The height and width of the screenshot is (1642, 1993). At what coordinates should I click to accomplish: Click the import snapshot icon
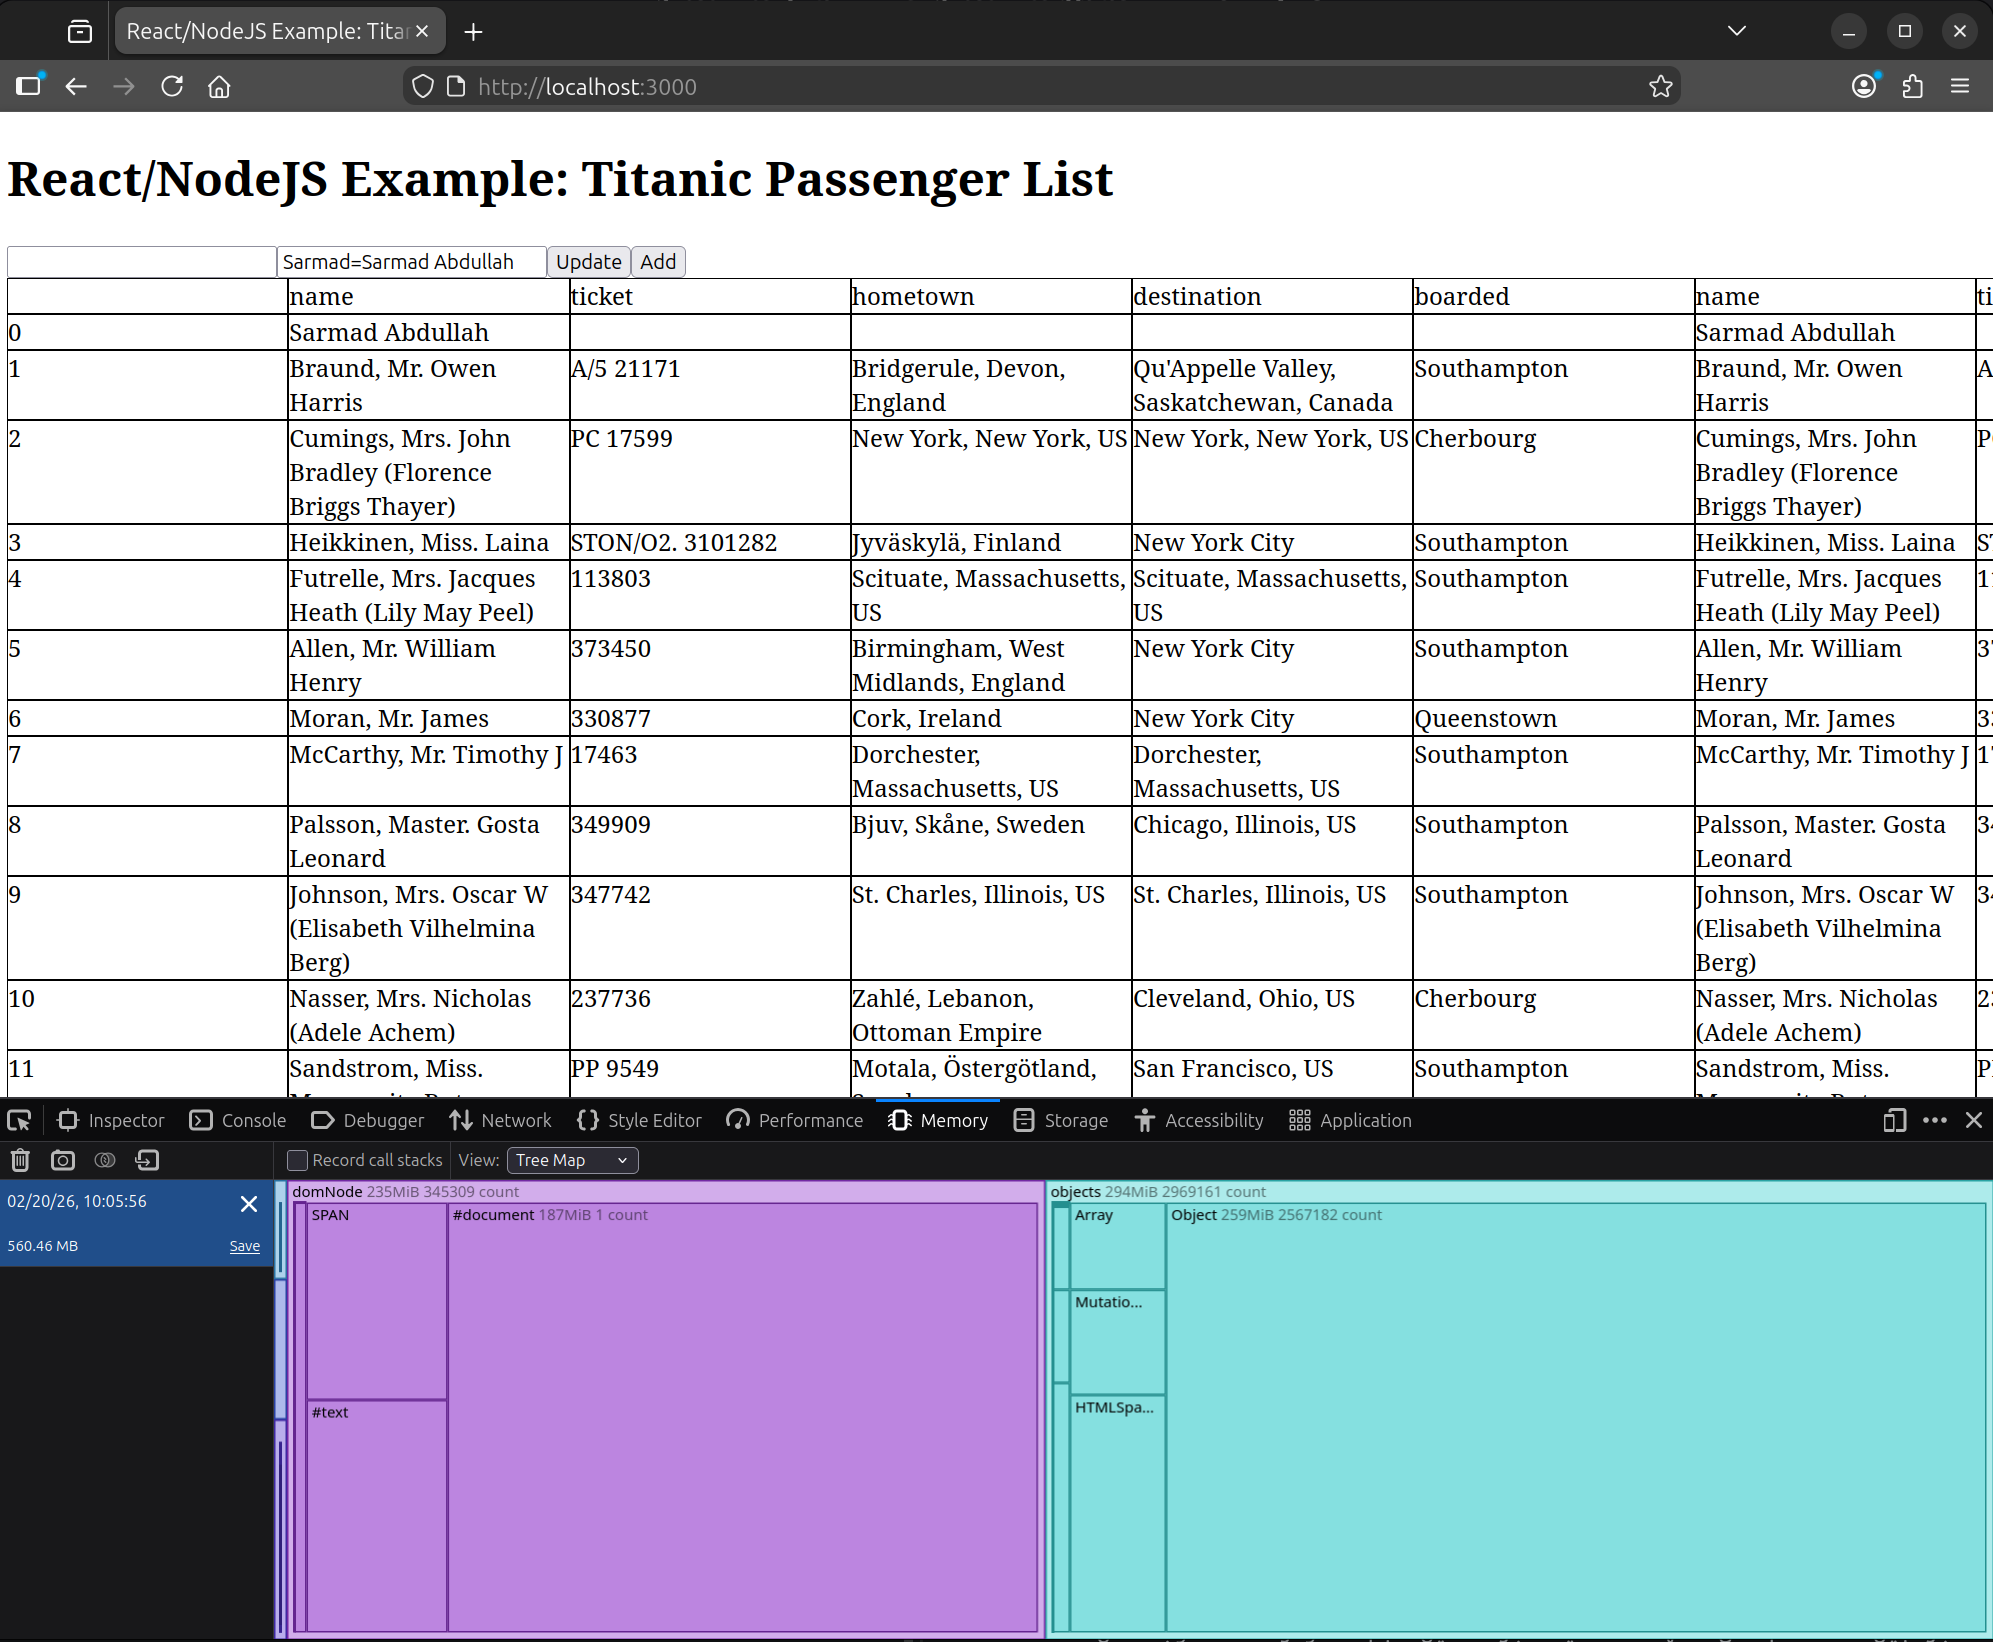pos(147,1160)
